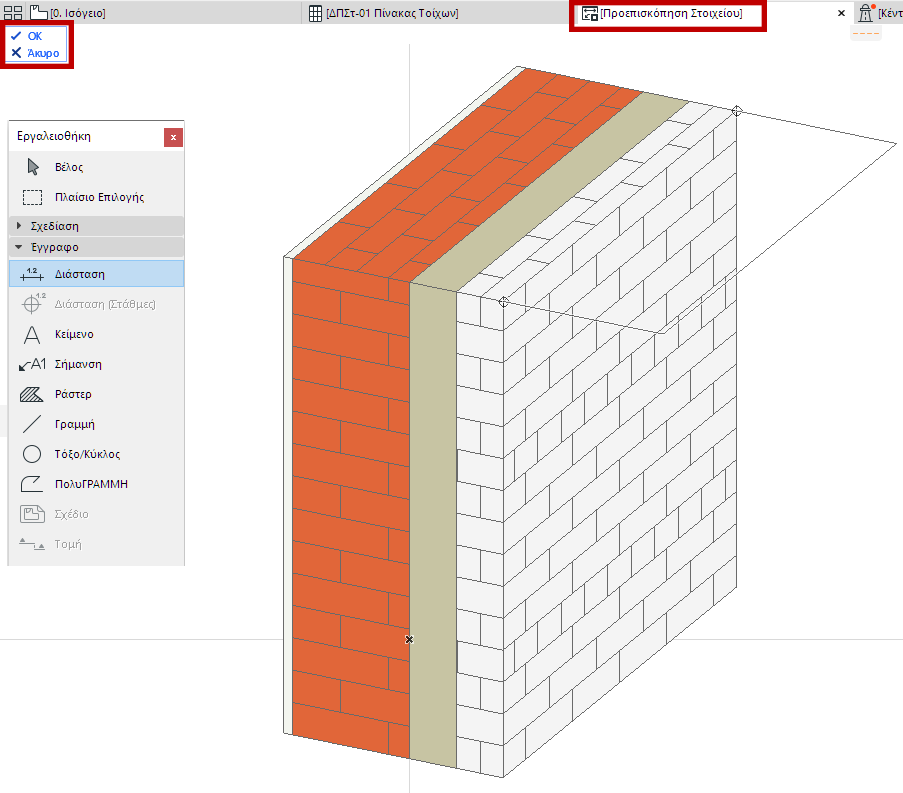Pick the Ράστερ fill tool
The width and height of the screenshot is (903, 793).
point(96,394)
